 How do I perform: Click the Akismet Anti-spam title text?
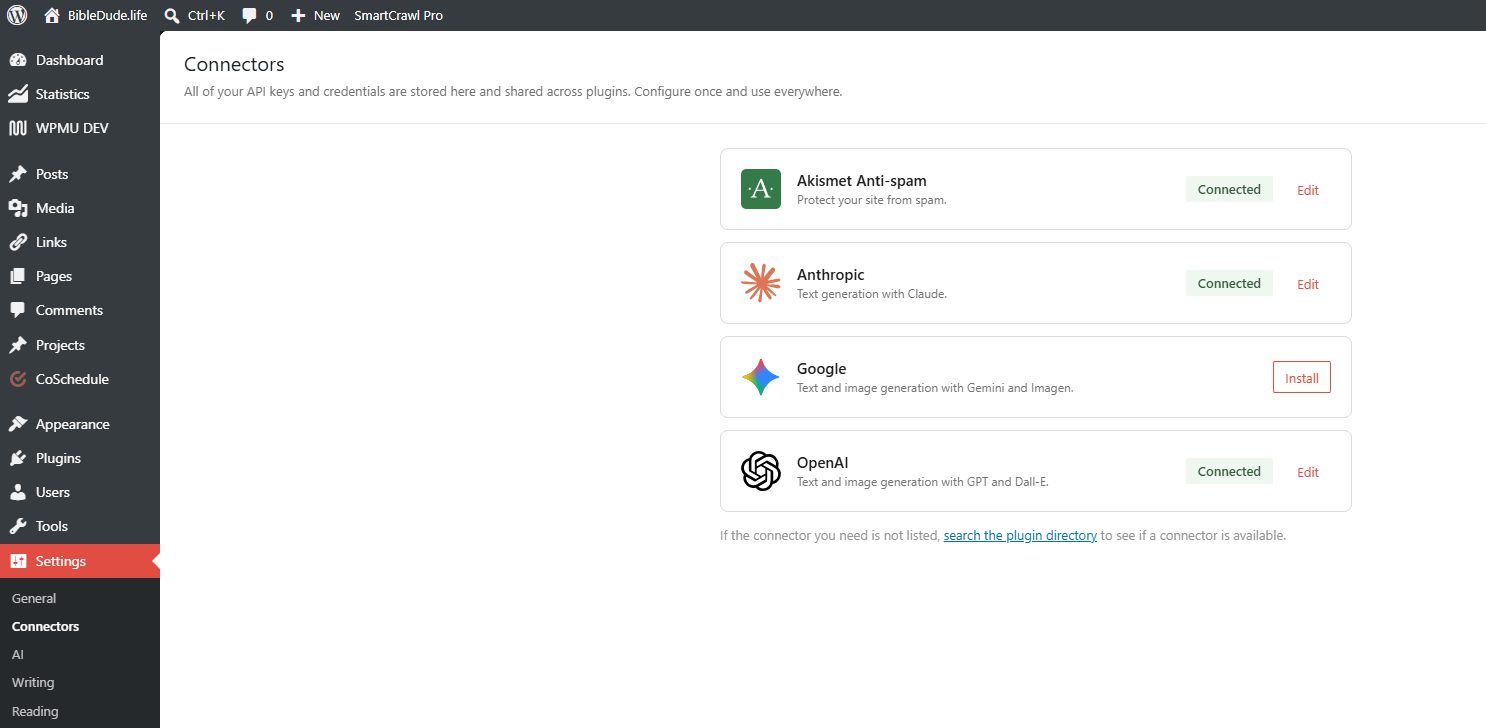click(862, 181)
